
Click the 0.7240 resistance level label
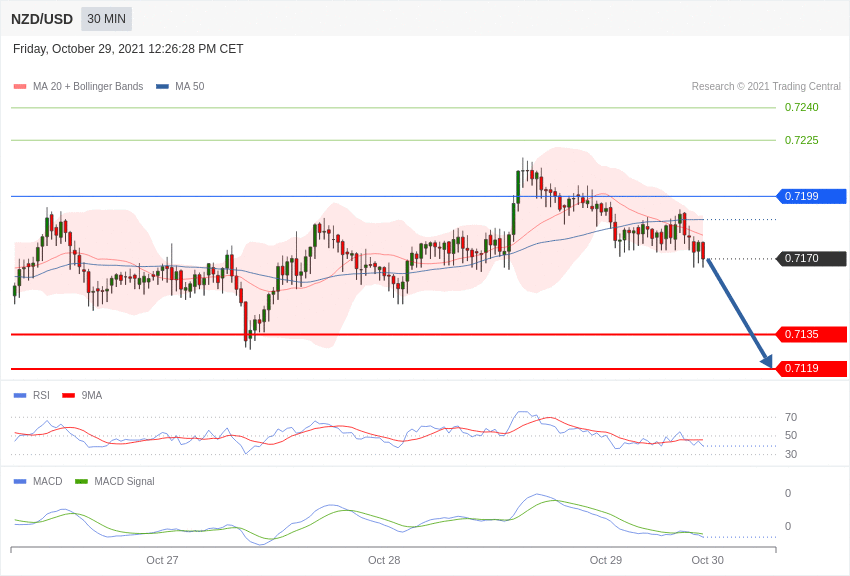pyautogui.click(x=801, y=107)
